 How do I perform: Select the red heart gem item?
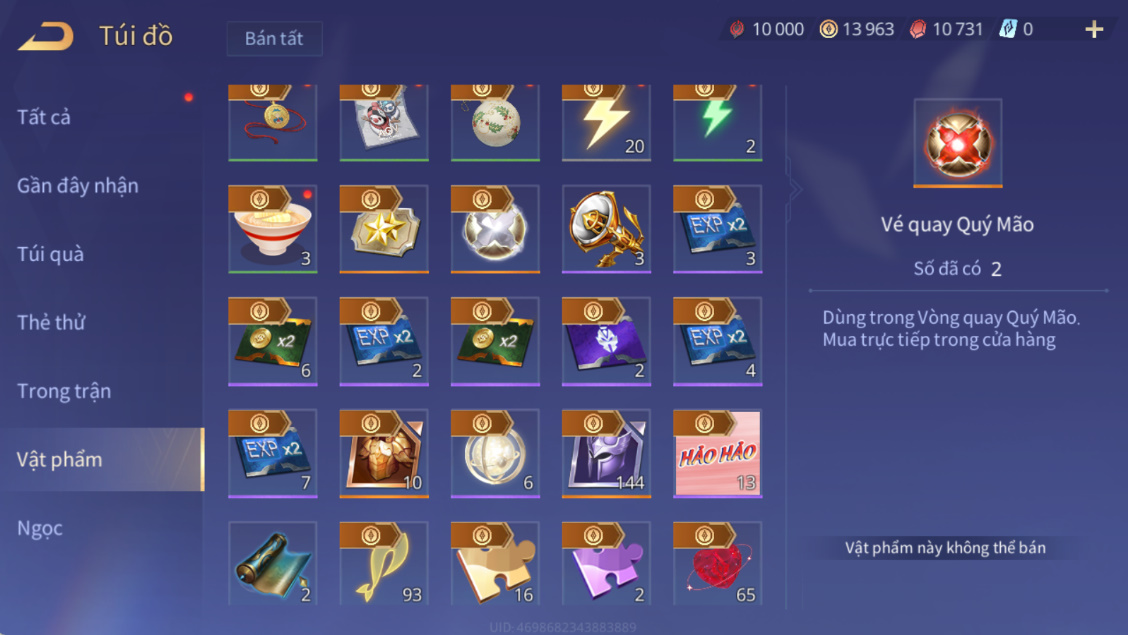(717, 564)
